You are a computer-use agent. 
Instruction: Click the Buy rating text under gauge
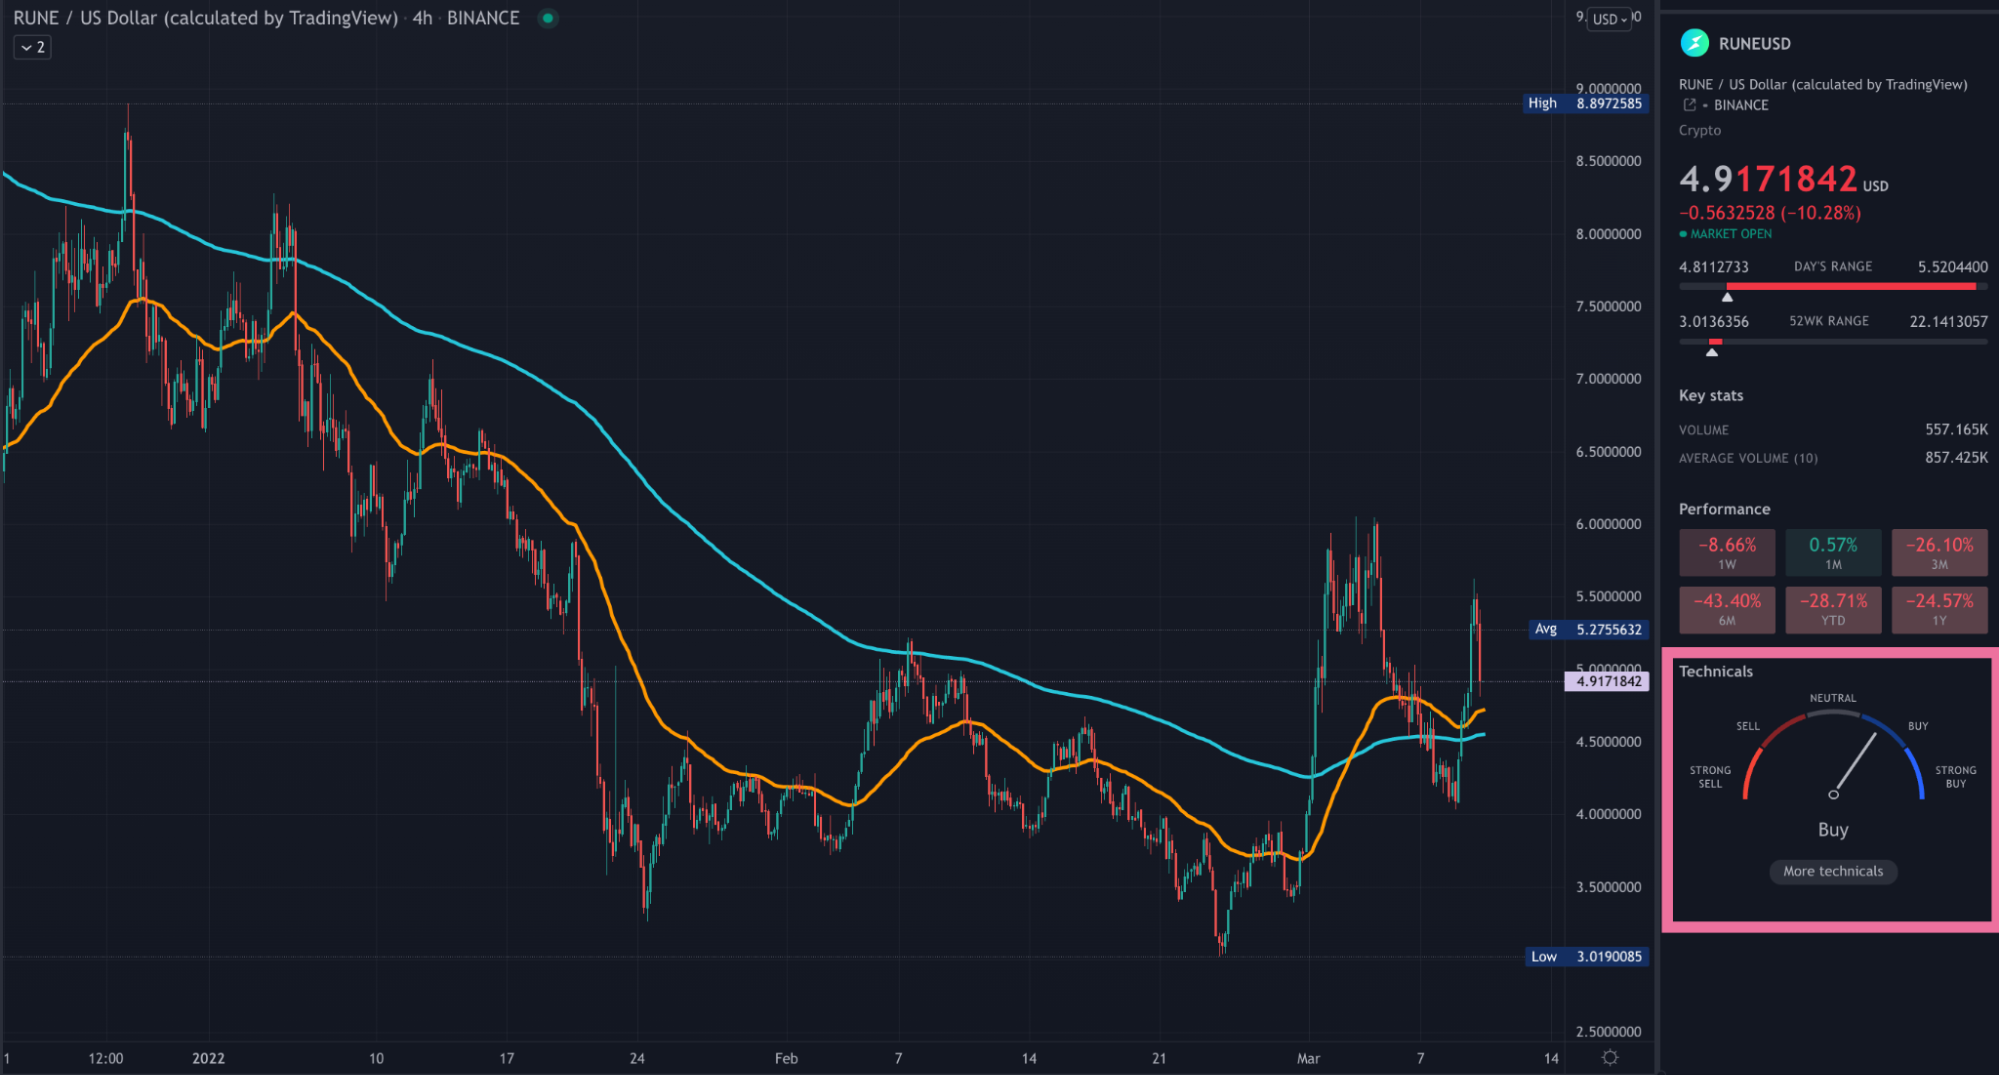(x=1833, y=829)
